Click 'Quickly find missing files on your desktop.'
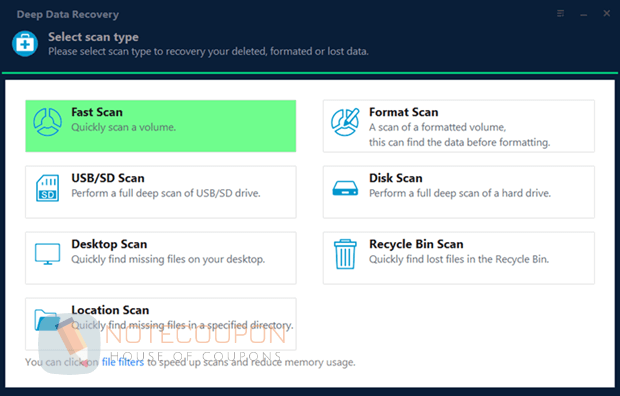 coord(168,260)
